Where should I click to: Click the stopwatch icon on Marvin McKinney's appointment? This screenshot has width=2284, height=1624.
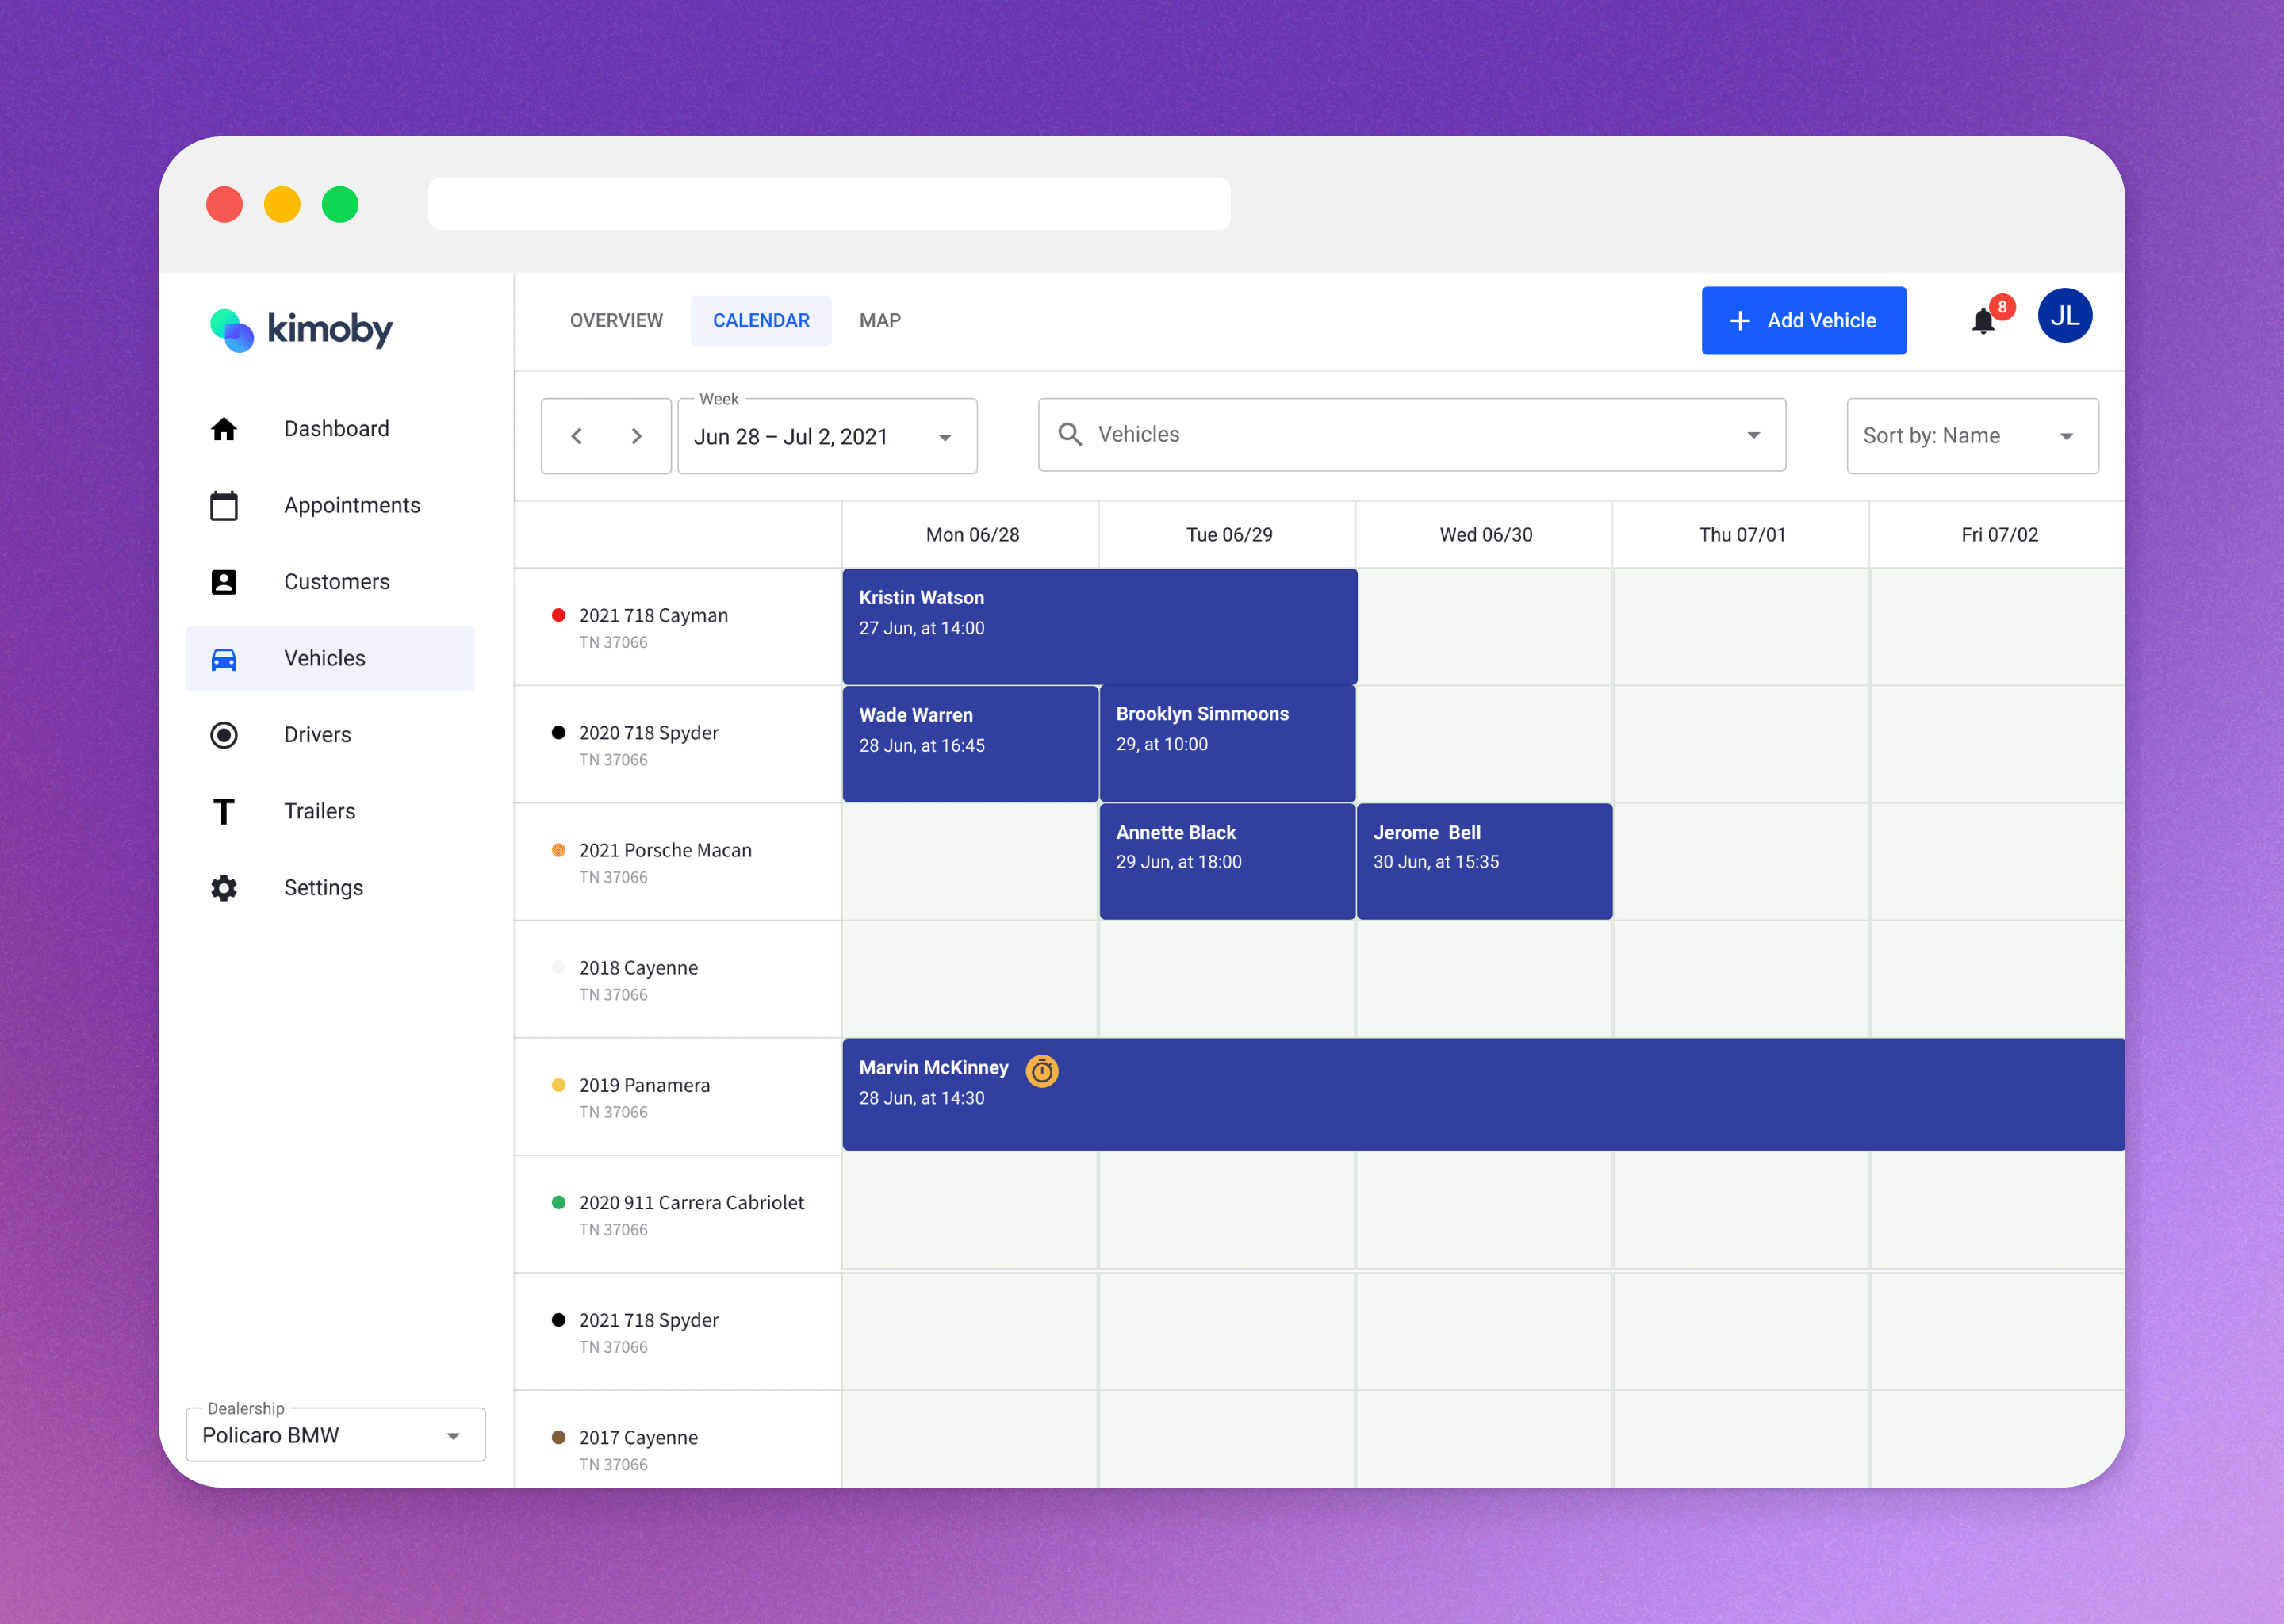coord(1042,1070)
